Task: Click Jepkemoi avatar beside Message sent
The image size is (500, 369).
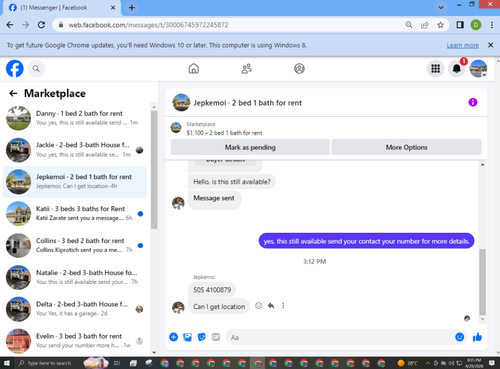Action: (x=178, y=203)
